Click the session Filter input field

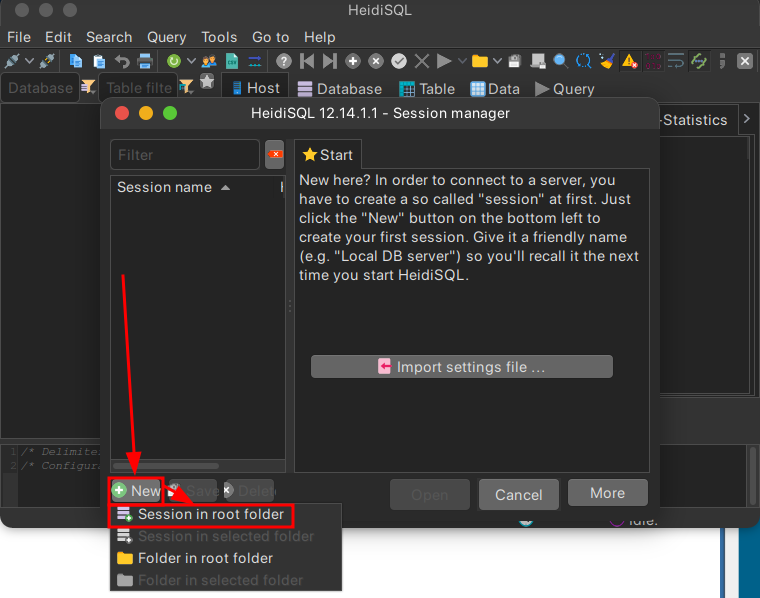pyautogui.click(x=184, y=155)
